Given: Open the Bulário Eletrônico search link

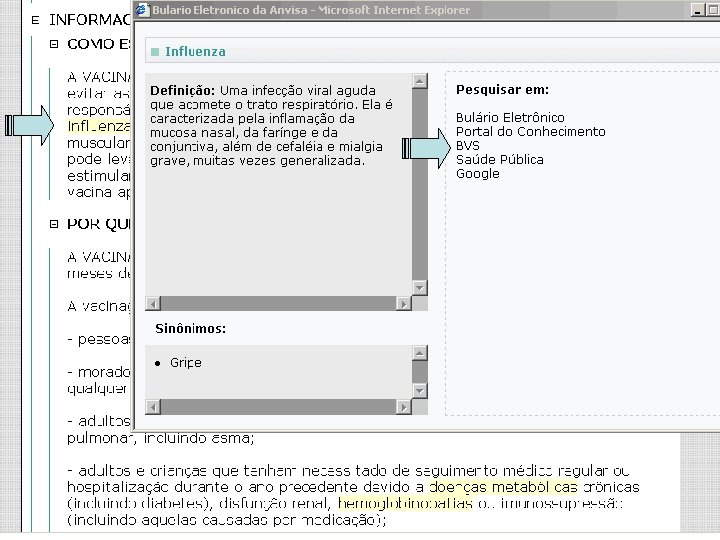Looking at the screenshot, I should tap(510, 118).
